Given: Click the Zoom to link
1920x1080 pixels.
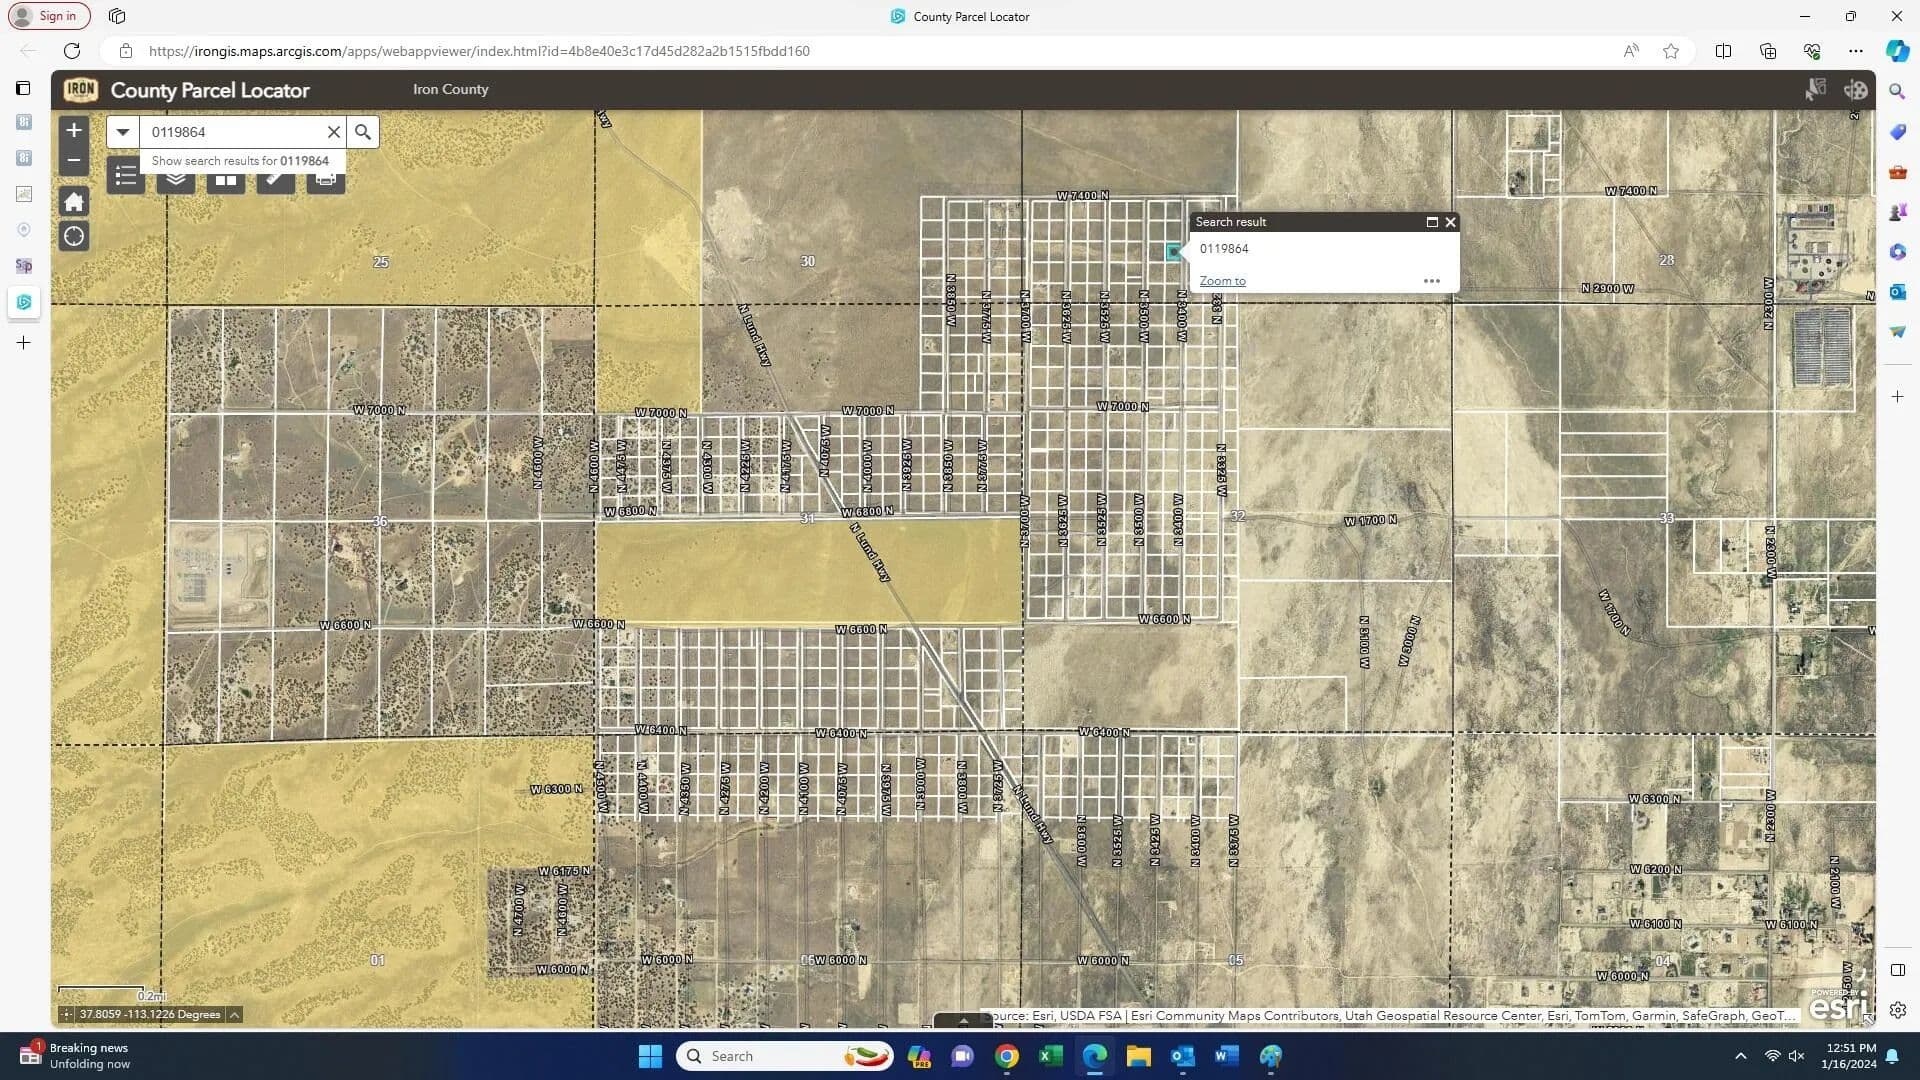Looking at the screenshot, I should [1222, 281].
